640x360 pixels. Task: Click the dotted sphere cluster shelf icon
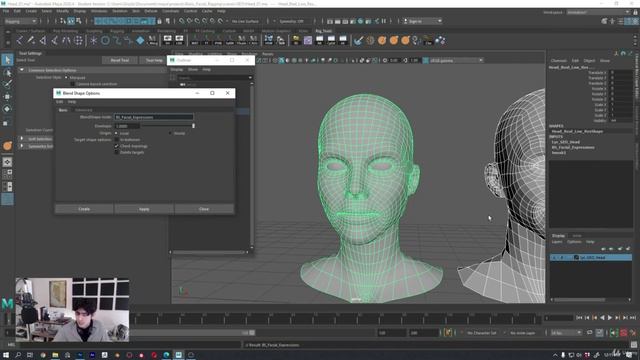78,40
